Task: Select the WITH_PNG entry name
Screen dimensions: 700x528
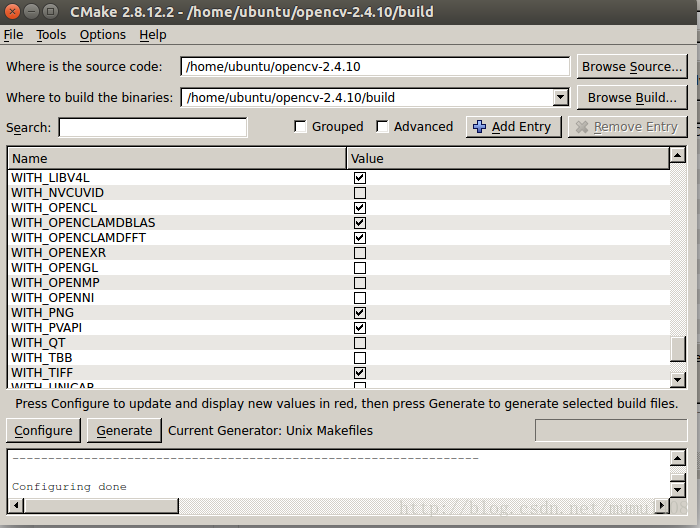Action: tap(42, 313)
